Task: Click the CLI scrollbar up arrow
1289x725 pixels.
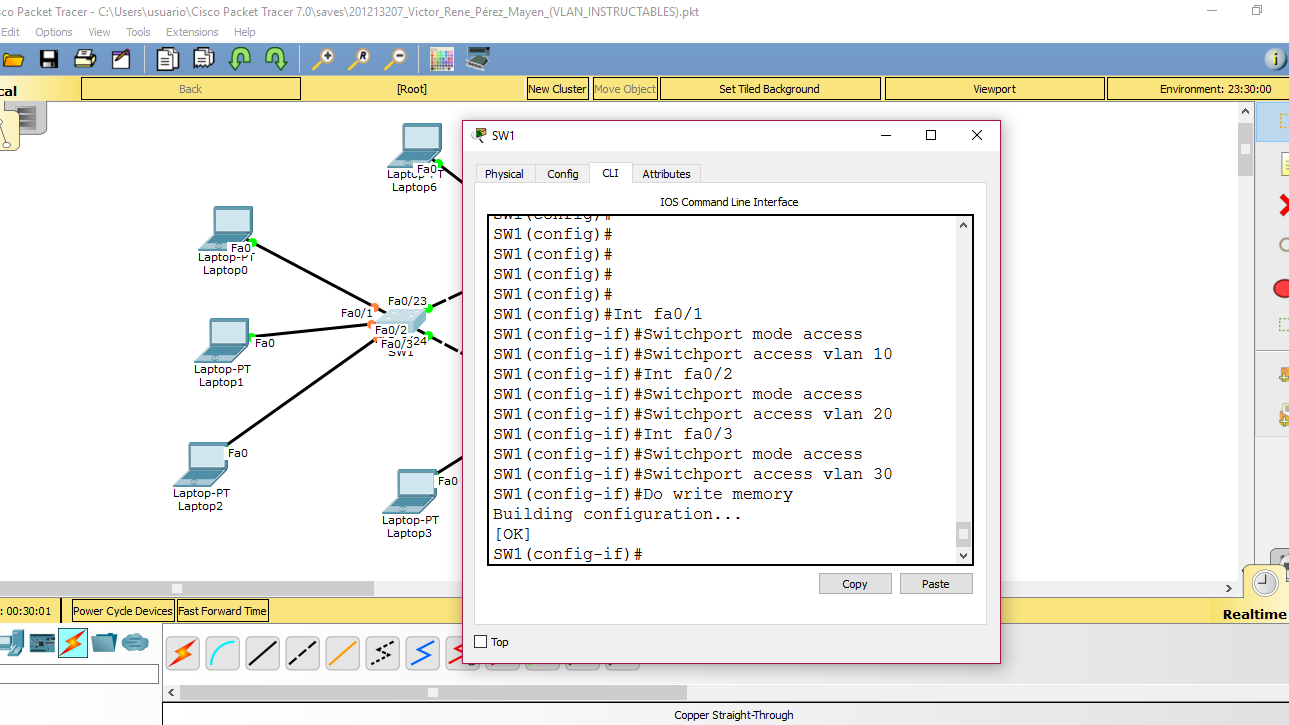Action: click(x=964, y=225)
